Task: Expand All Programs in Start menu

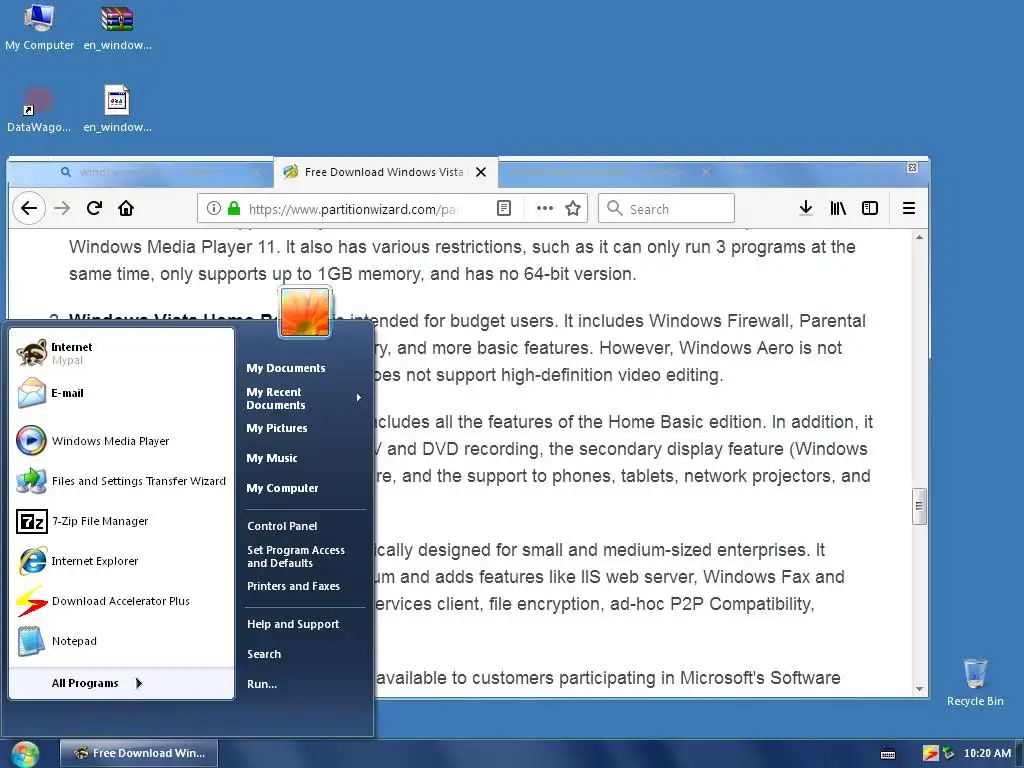Action: click(121, 683)
